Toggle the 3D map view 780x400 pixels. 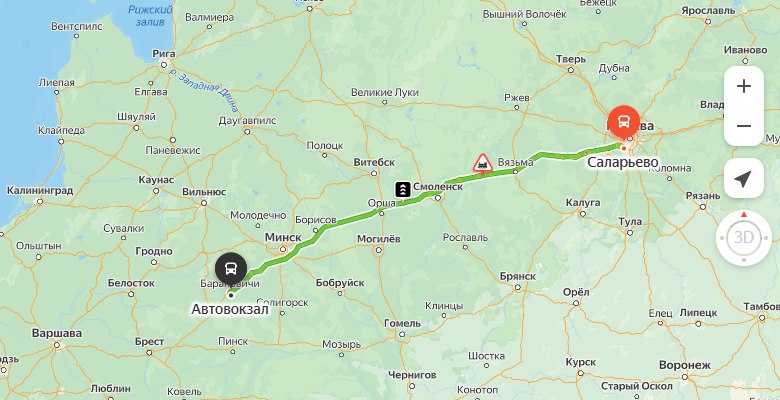pos(744,238)
